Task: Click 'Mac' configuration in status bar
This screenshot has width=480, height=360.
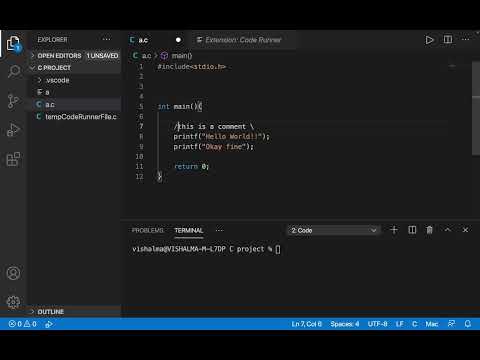Action: click(x=432, y=324)
